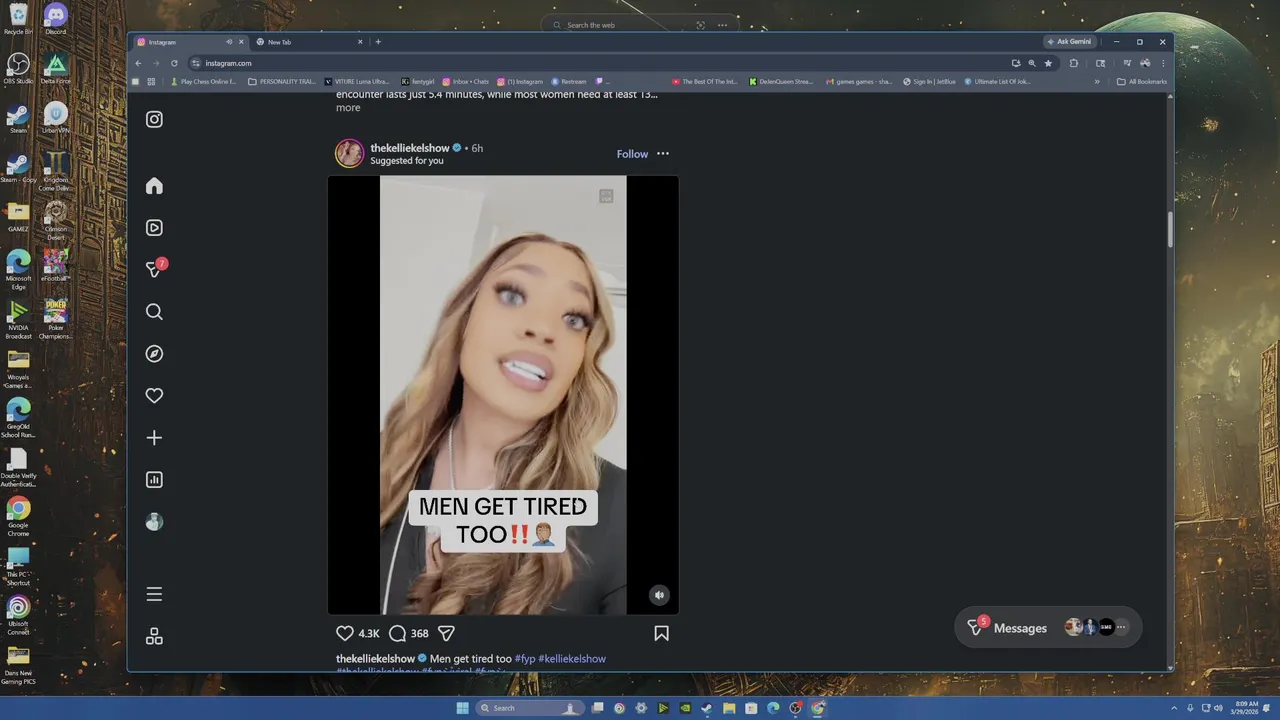Open Explore compass icon in sidebar
This screenshot has height=720, width=1280.
tap(154, 354)
